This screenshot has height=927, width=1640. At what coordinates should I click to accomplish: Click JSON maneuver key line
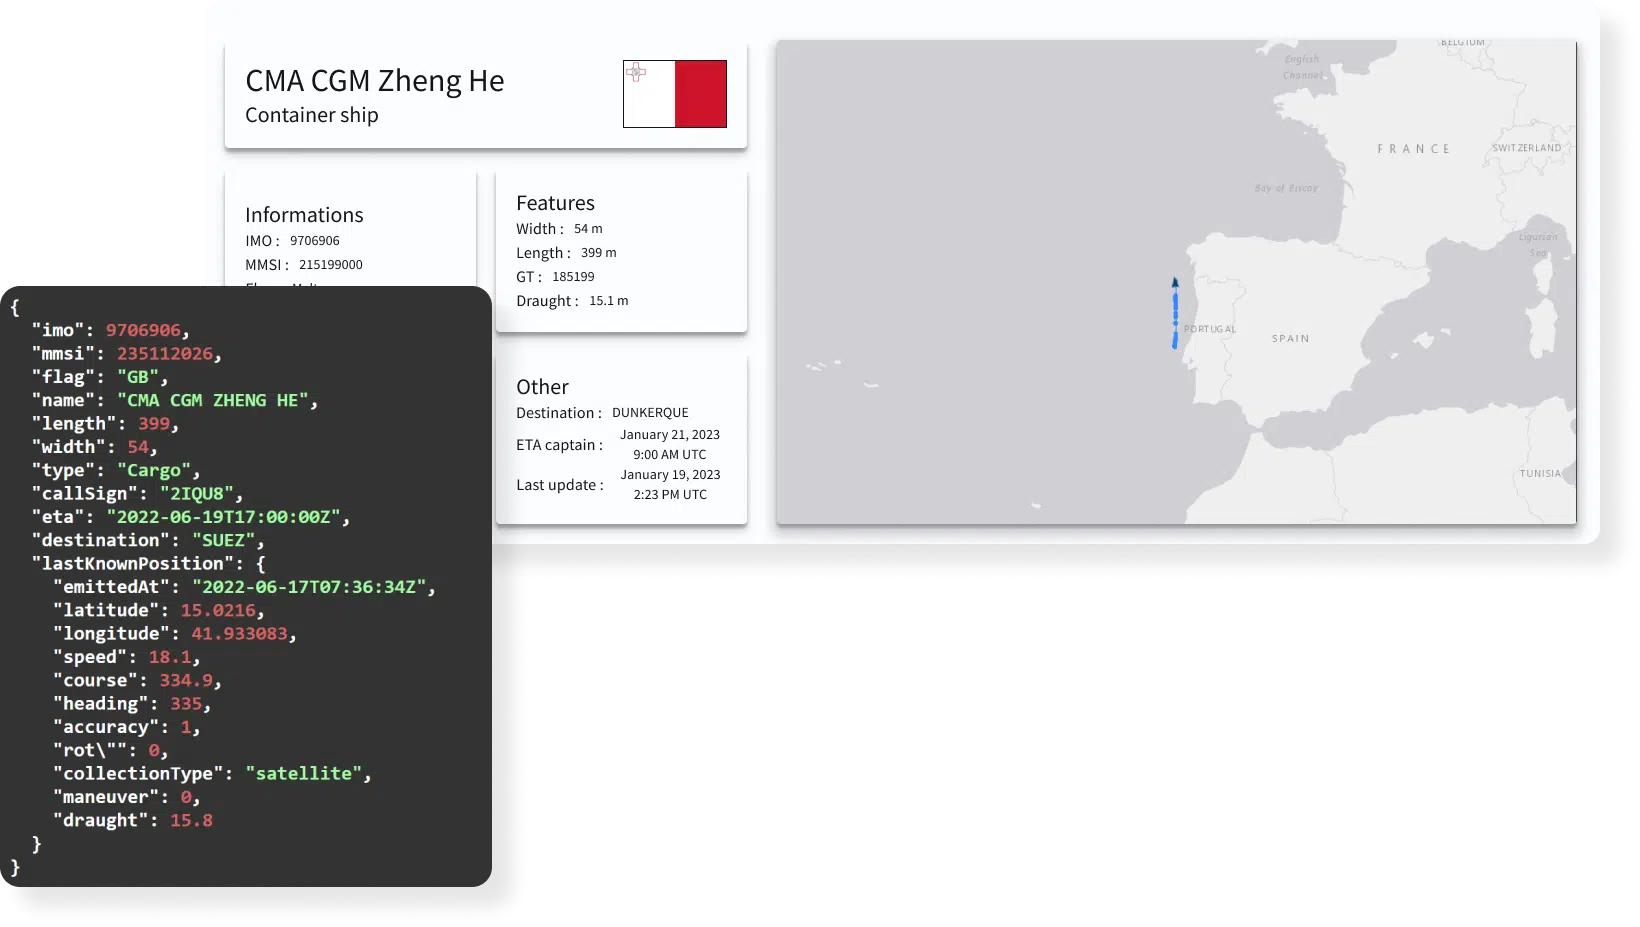point(127,798)
